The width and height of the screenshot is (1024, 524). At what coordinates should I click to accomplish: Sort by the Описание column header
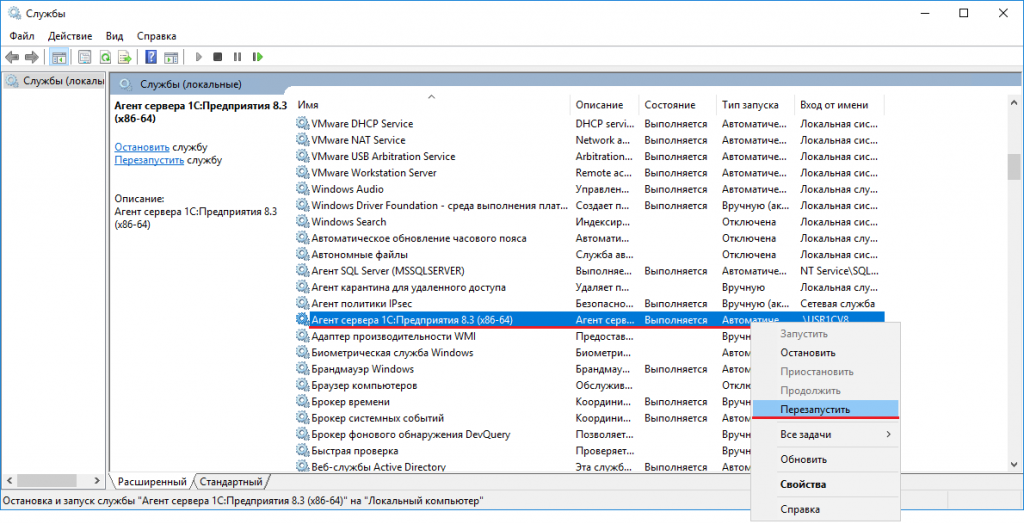pos(605,105)
